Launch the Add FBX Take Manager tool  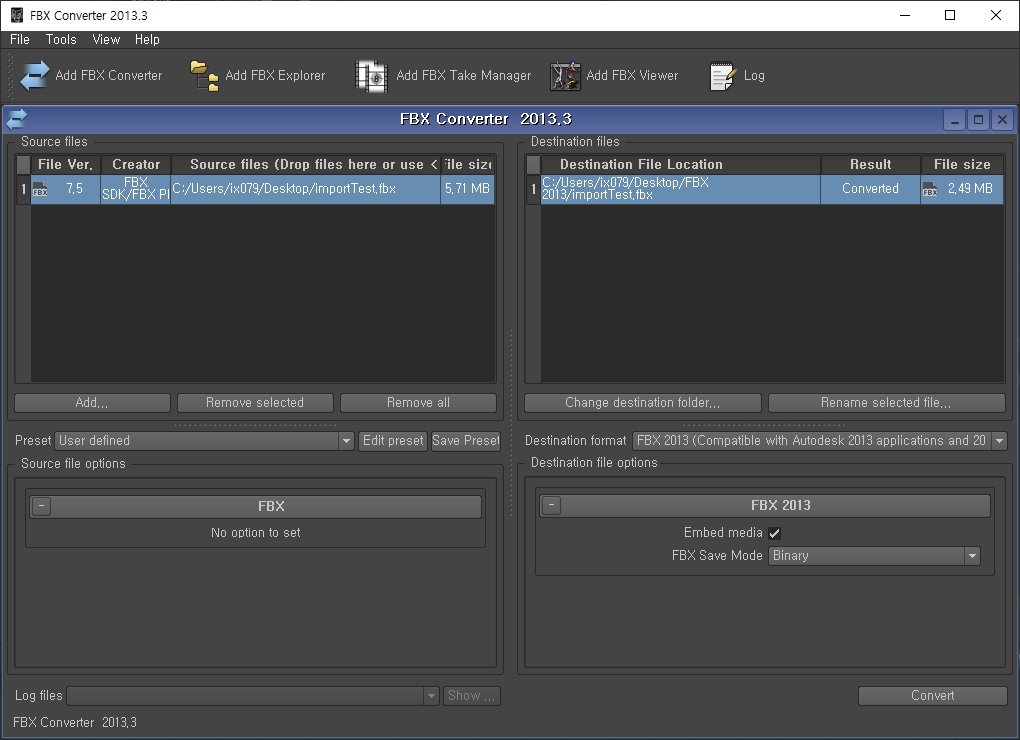tap(372, 76)
